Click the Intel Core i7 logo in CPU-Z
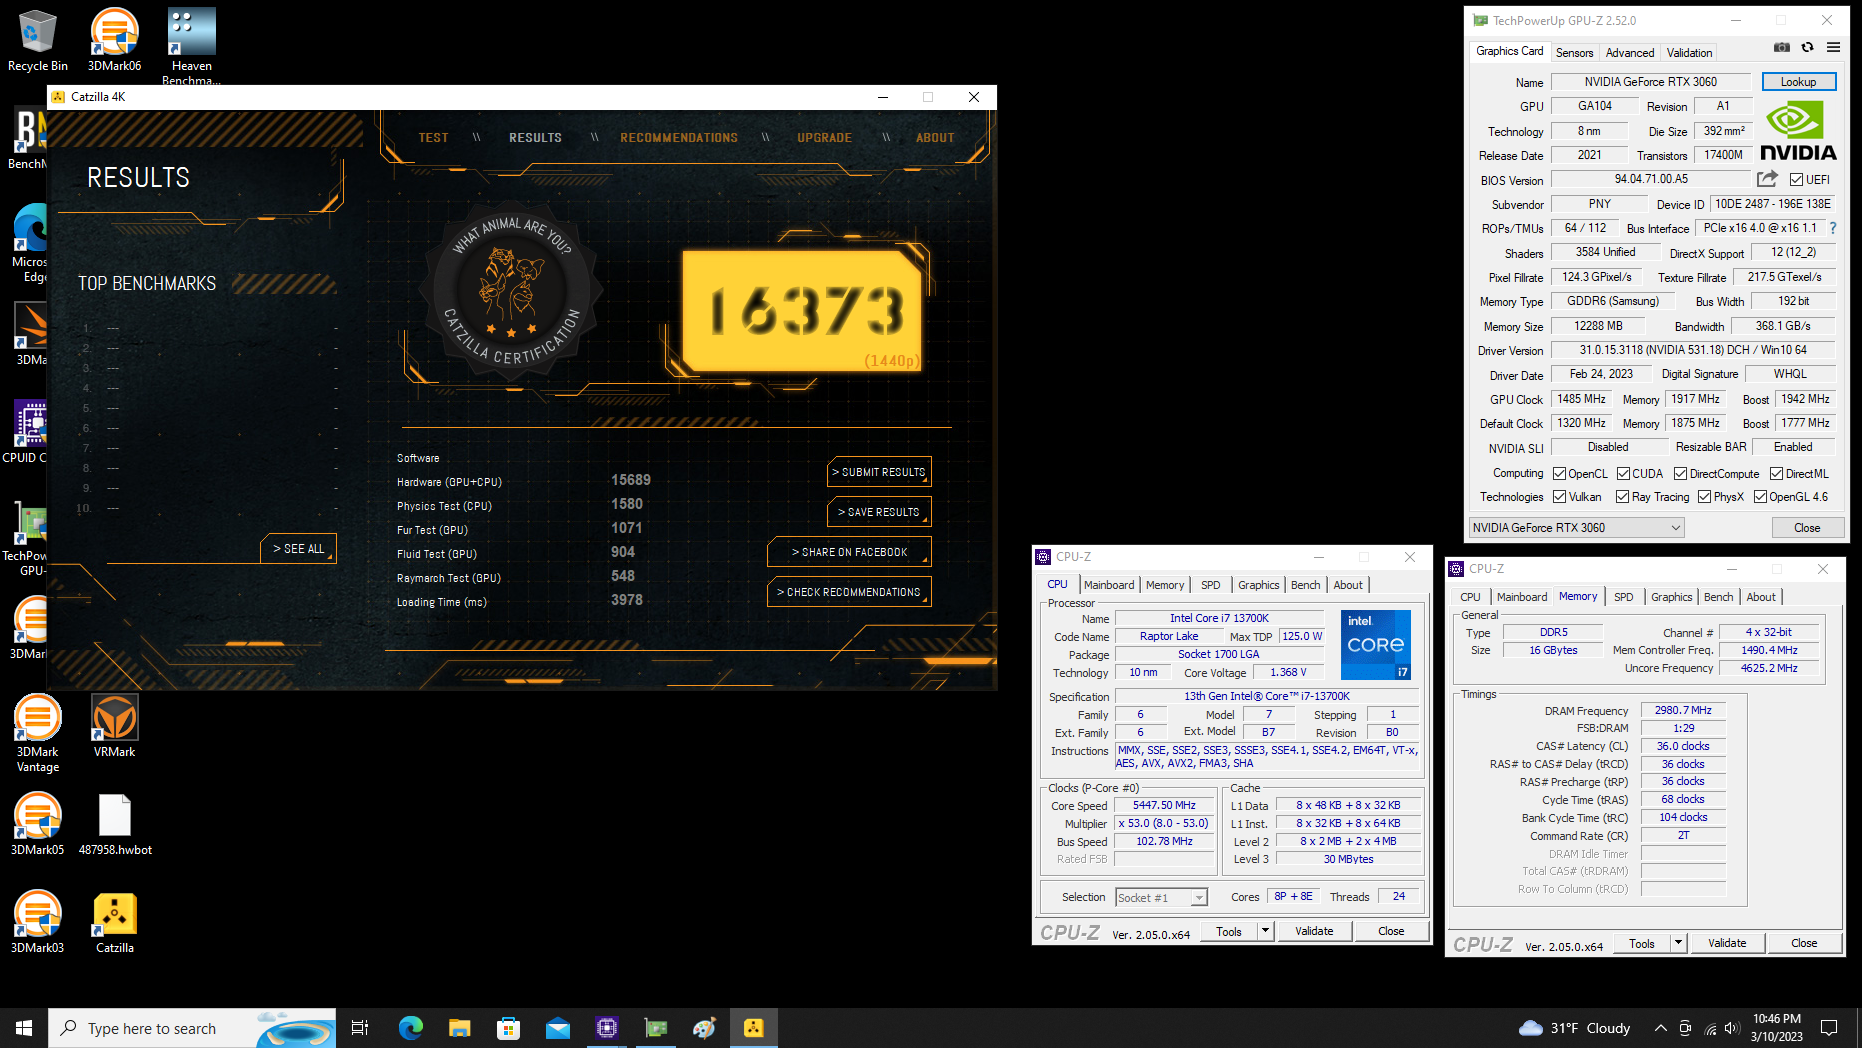This screenshot has height=1048, width=1862. (1376, 644)
